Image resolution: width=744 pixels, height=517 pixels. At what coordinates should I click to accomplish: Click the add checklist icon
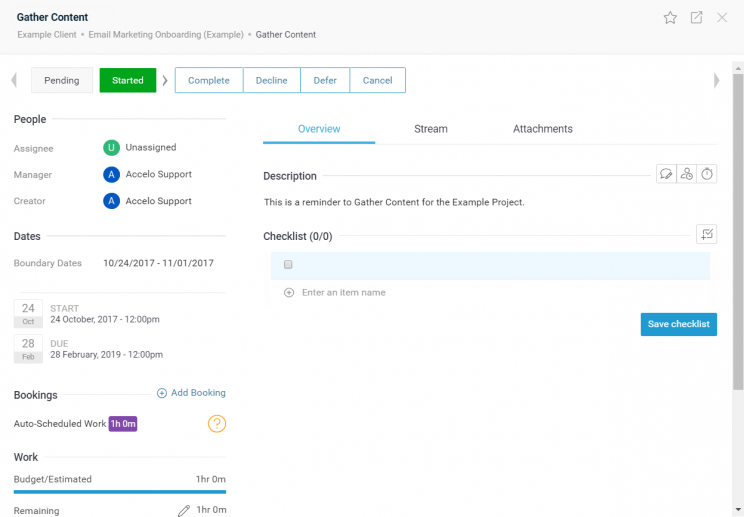click(706, 234)
